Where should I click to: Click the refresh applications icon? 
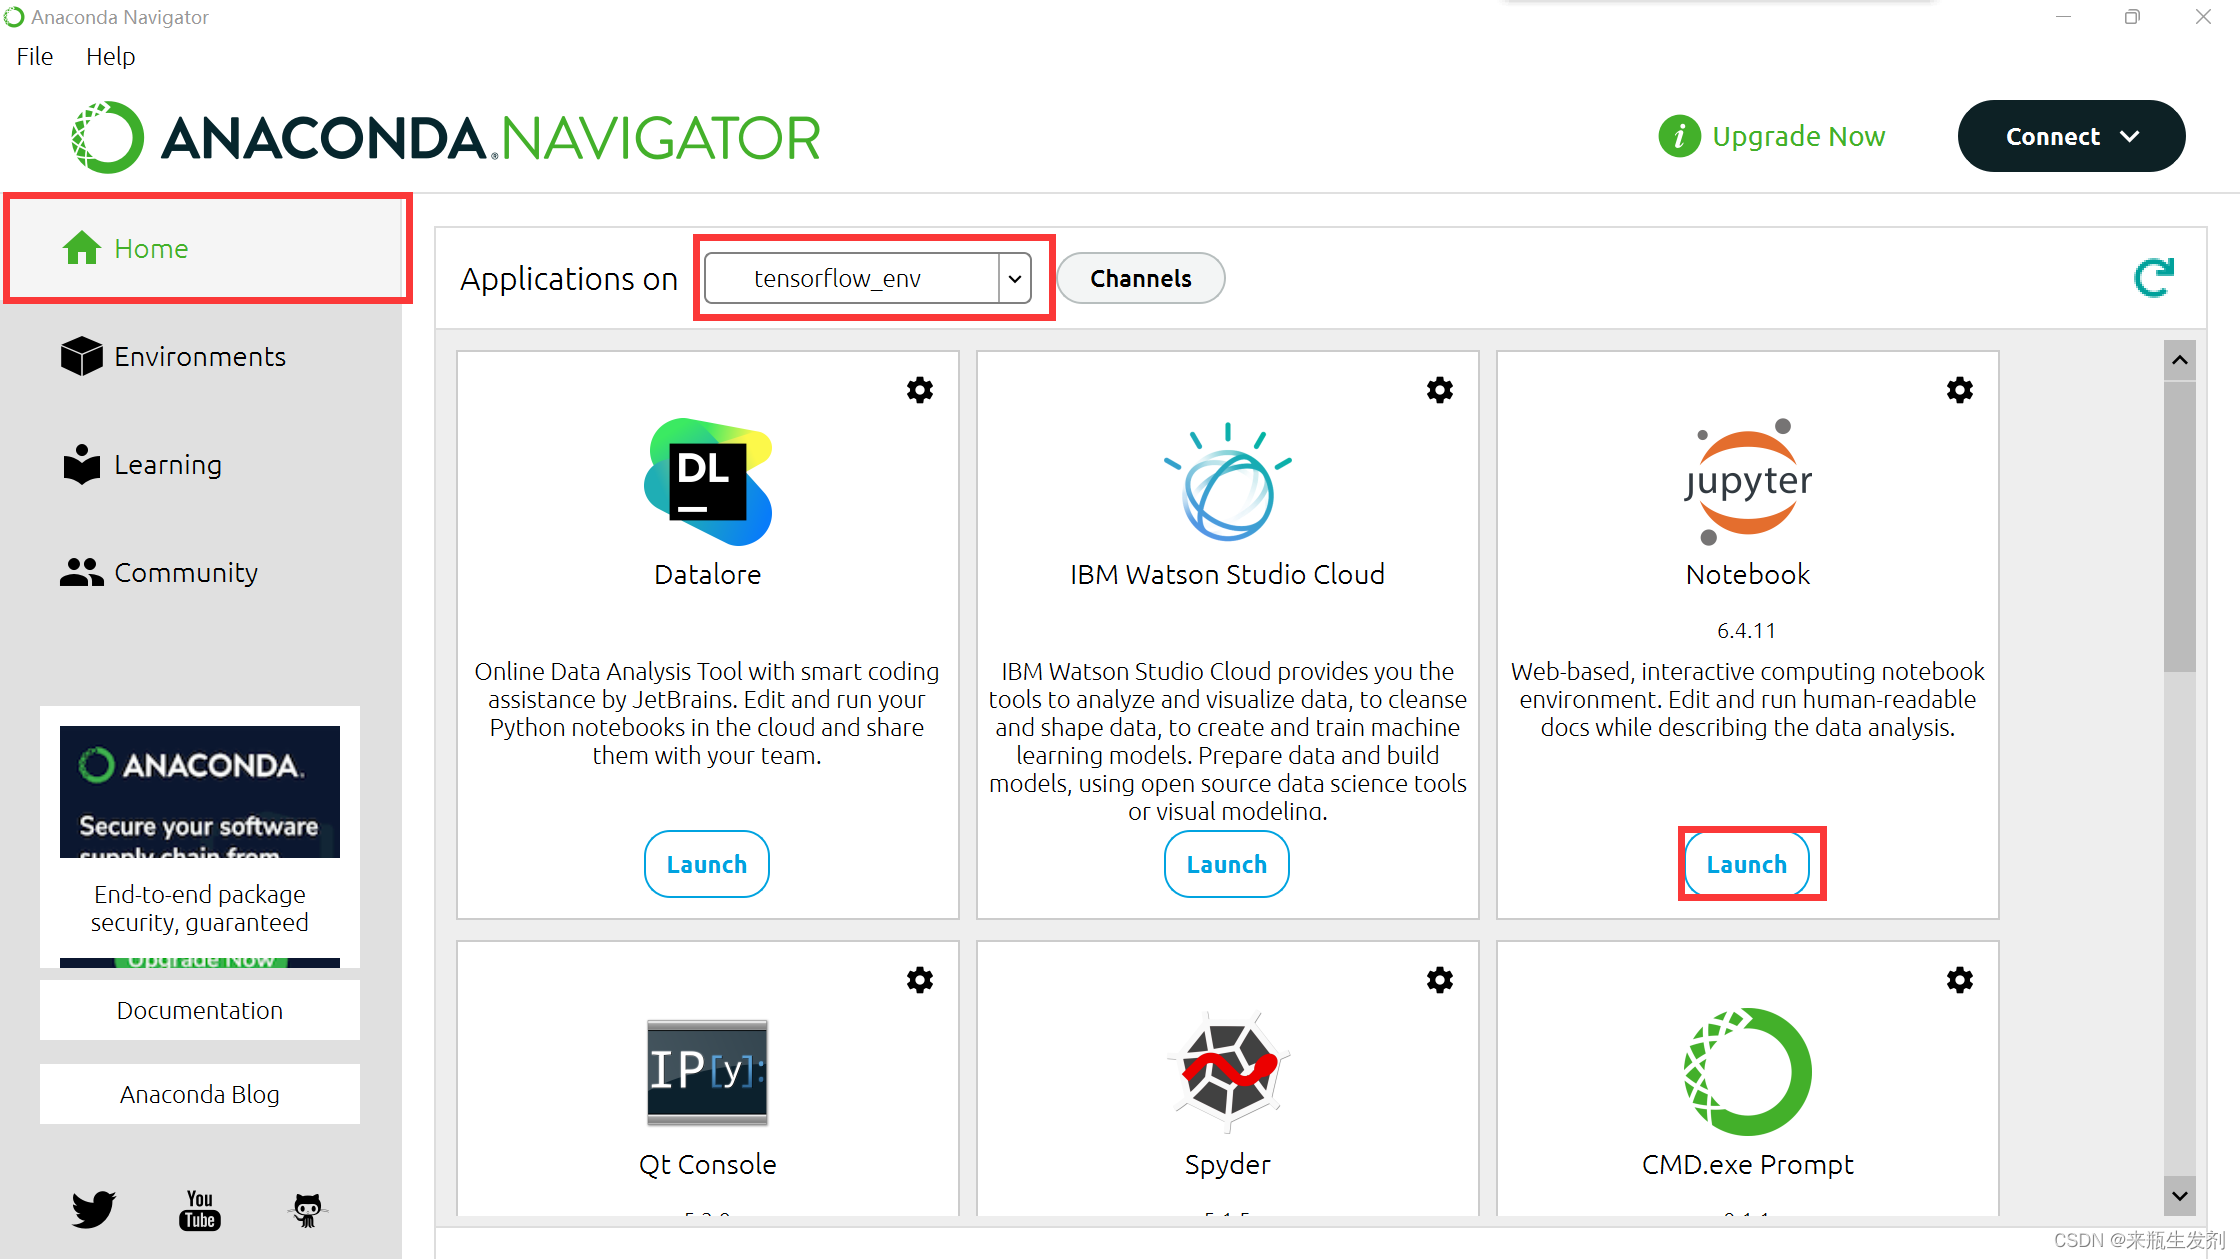(2154, 278)
